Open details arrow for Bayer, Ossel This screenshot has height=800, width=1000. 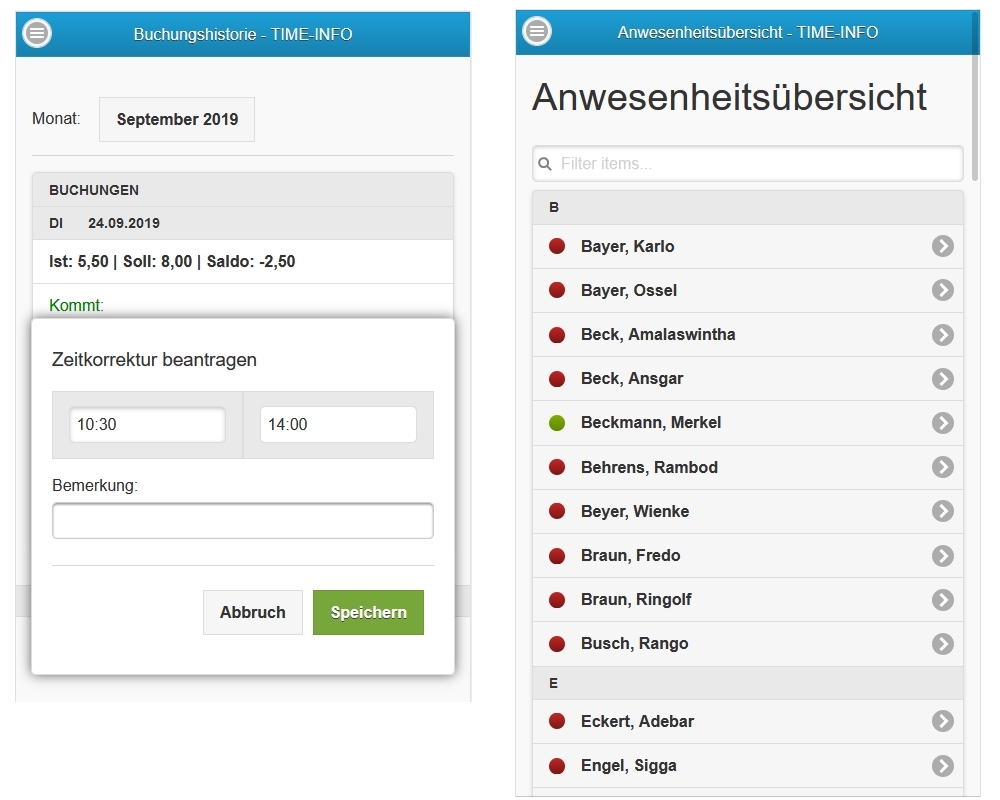pos(942,290)
